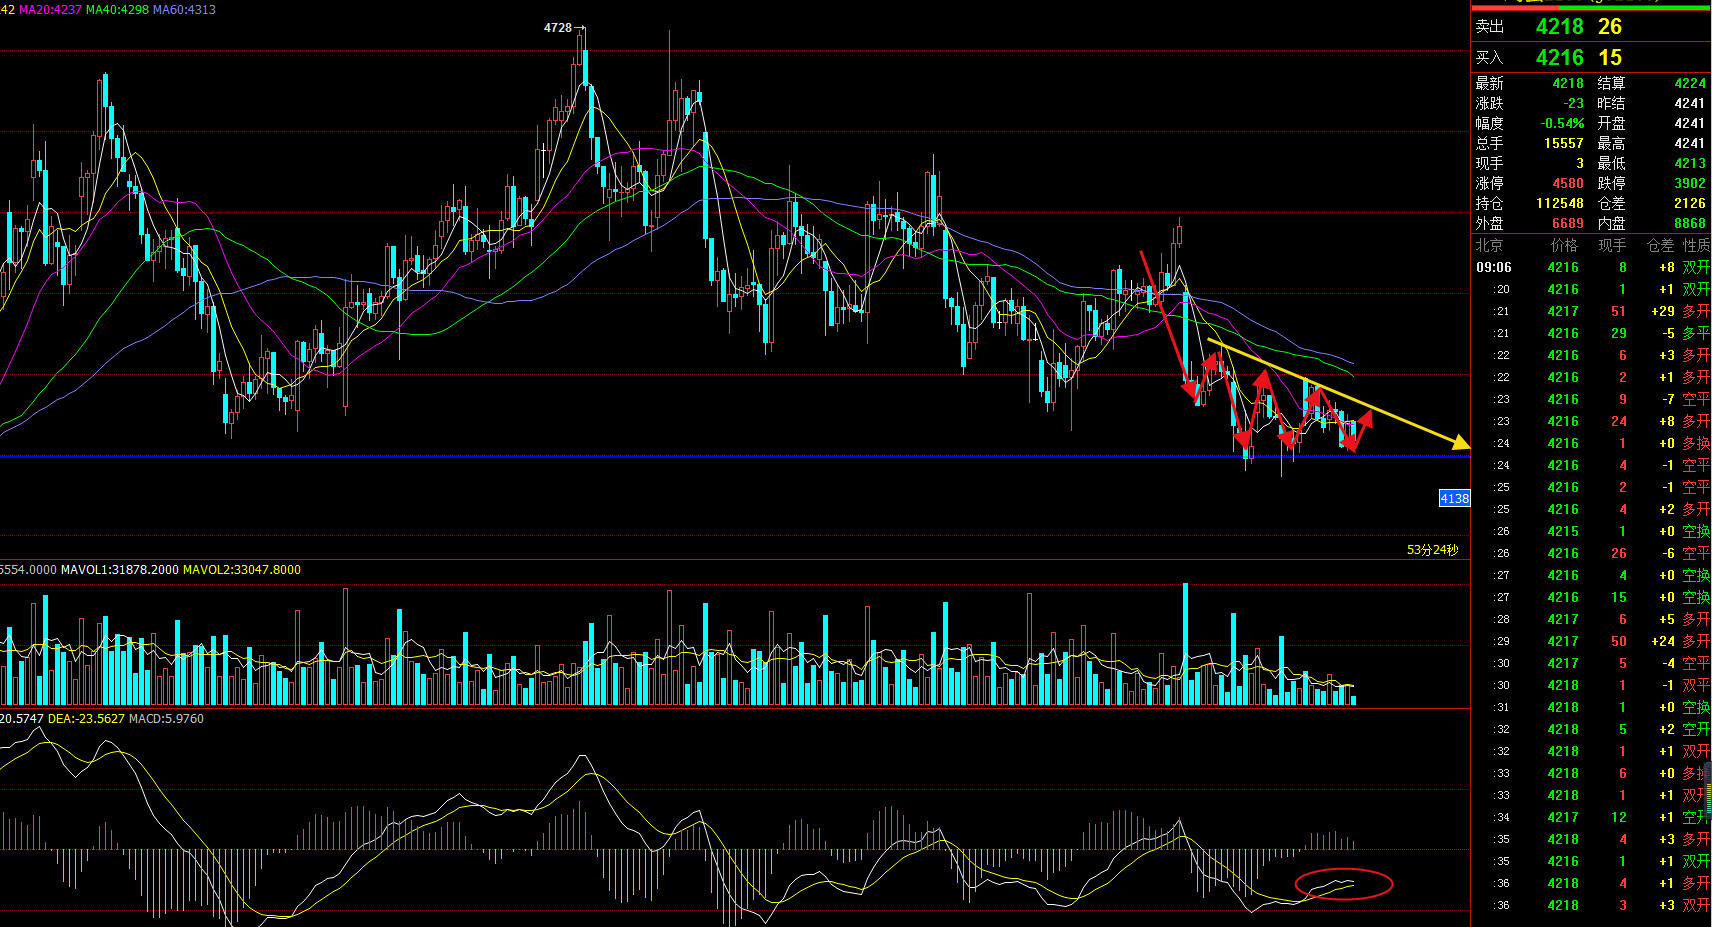
Task: Click the 价格 column header
Action: (1563, 245)
